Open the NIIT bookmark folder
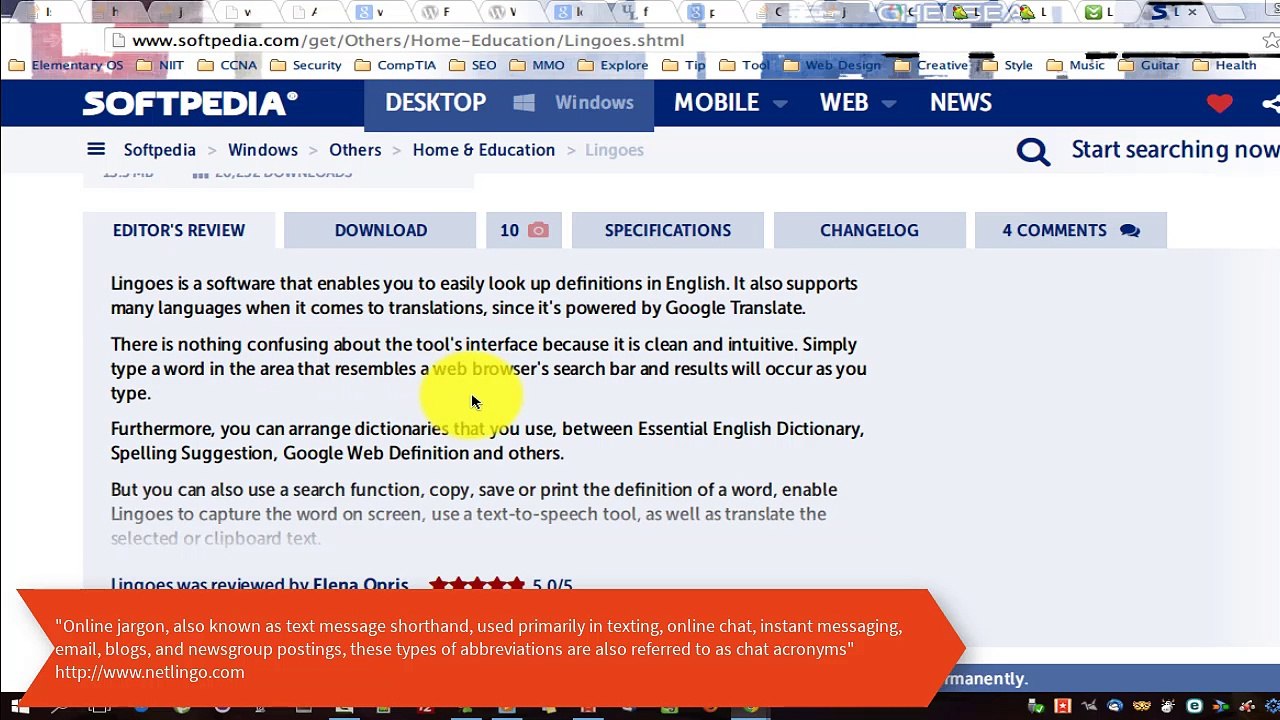The width and height of the screenshot is (1280, 720). 160,65
